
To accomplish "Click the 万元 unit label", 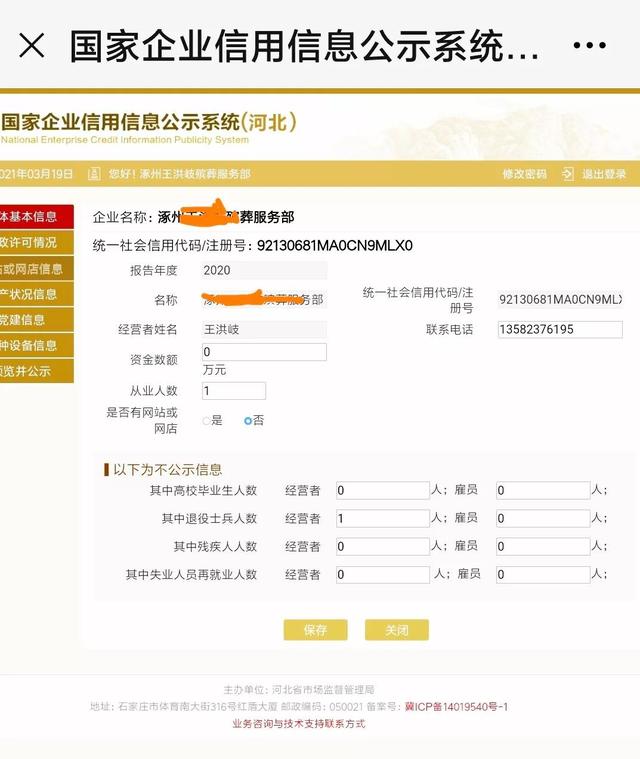I will 214,370.
